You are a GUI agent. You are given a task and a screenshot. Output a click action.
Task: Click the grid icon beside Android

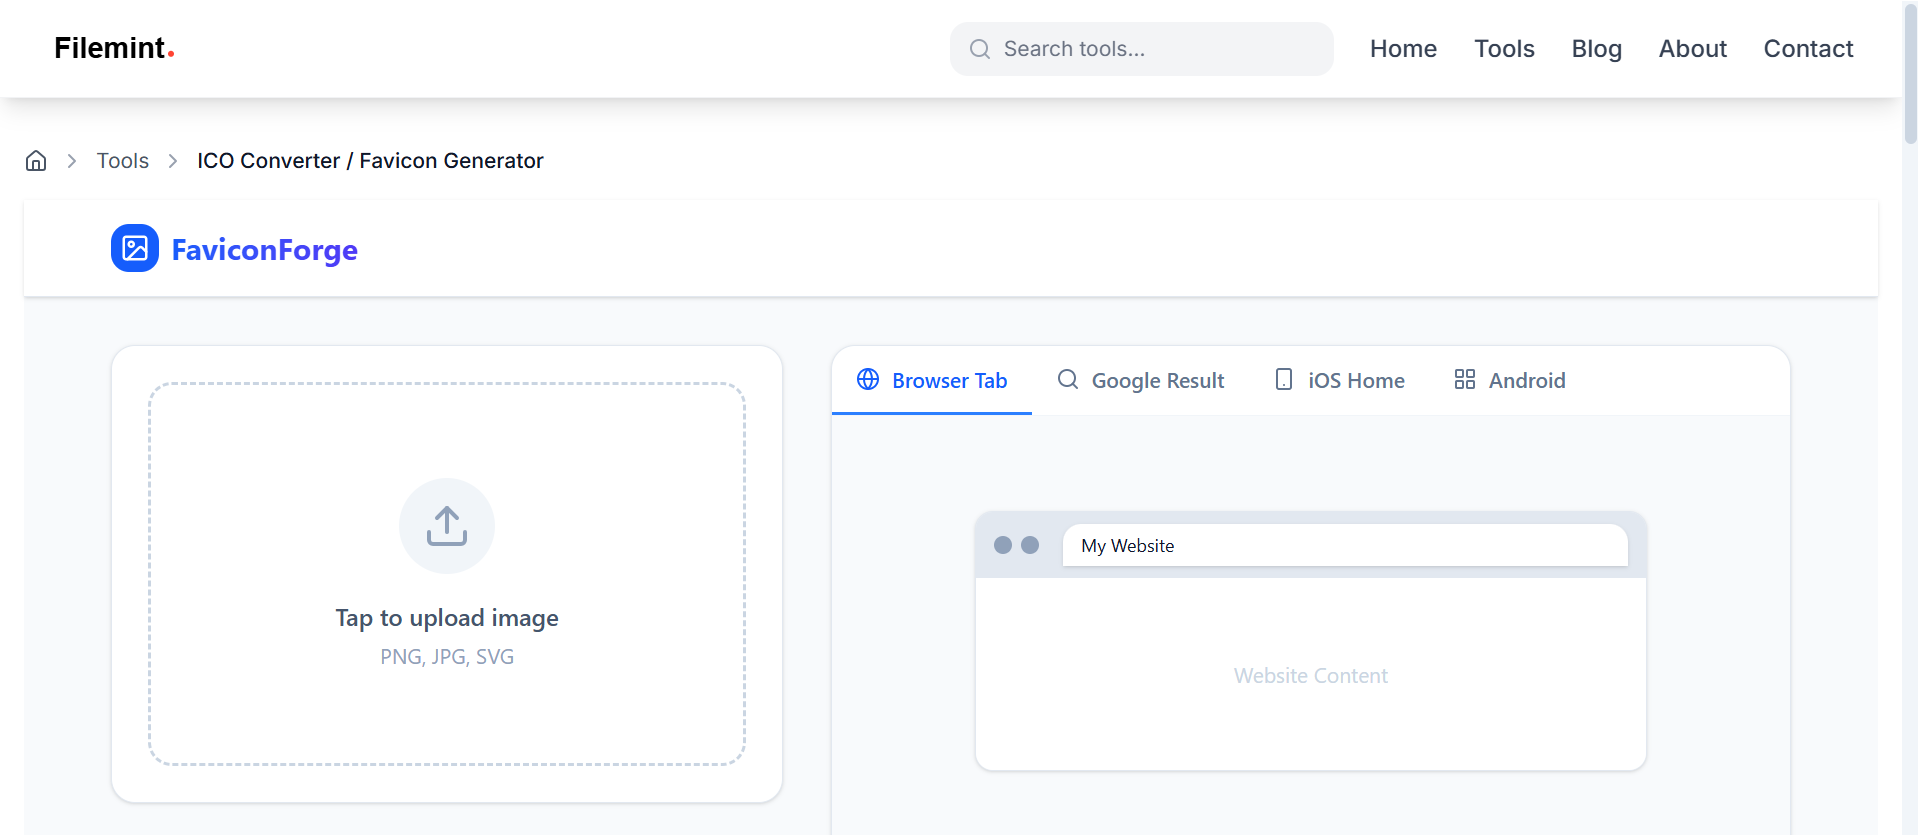pyautogui.click(x=1465, y=379)
